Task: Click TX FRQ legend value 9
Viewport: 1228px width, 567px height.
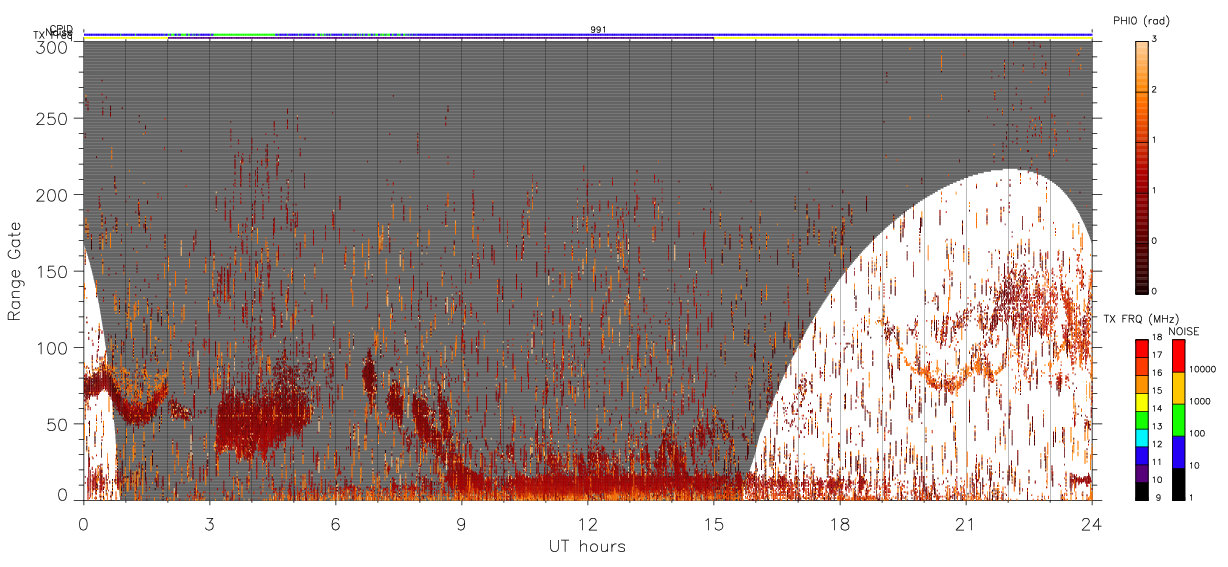Action: tap(1160, 497)
